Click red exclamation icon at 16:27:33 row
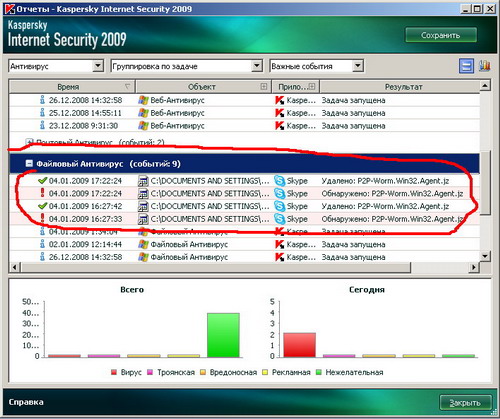This screenshot has height=419, width=500. pyautogui.click(x=42, y=218)
